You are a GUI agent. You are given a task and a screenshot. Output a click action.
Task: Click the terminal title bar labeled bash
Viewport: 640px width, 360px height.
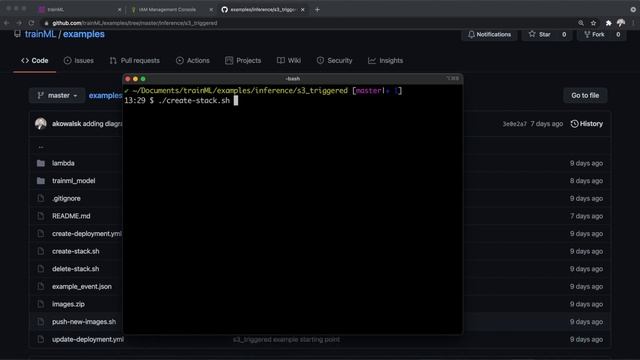point(293,79)
